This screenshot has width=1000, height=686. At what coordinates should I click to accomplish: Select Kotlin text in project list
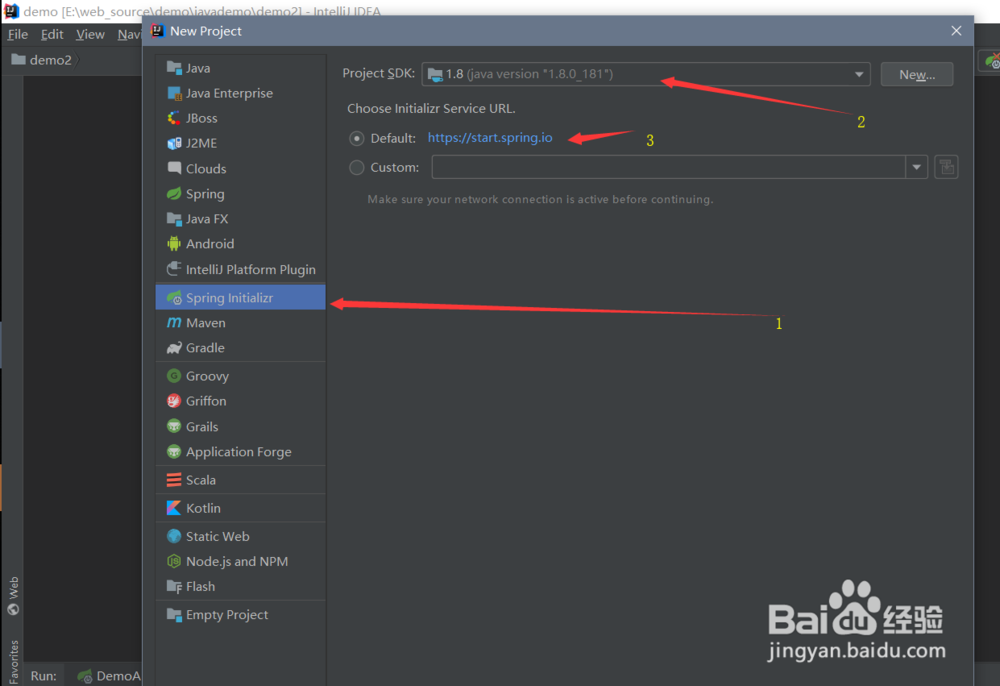point(203,508)
